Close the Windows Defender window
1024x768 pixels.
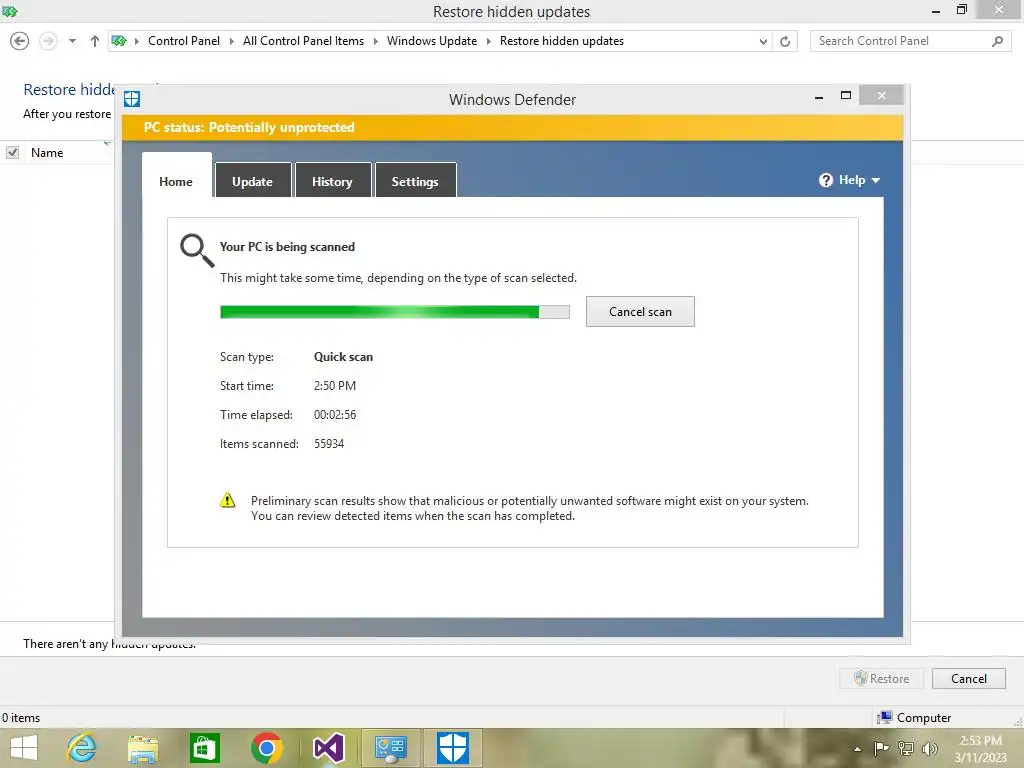click(882, 95)
